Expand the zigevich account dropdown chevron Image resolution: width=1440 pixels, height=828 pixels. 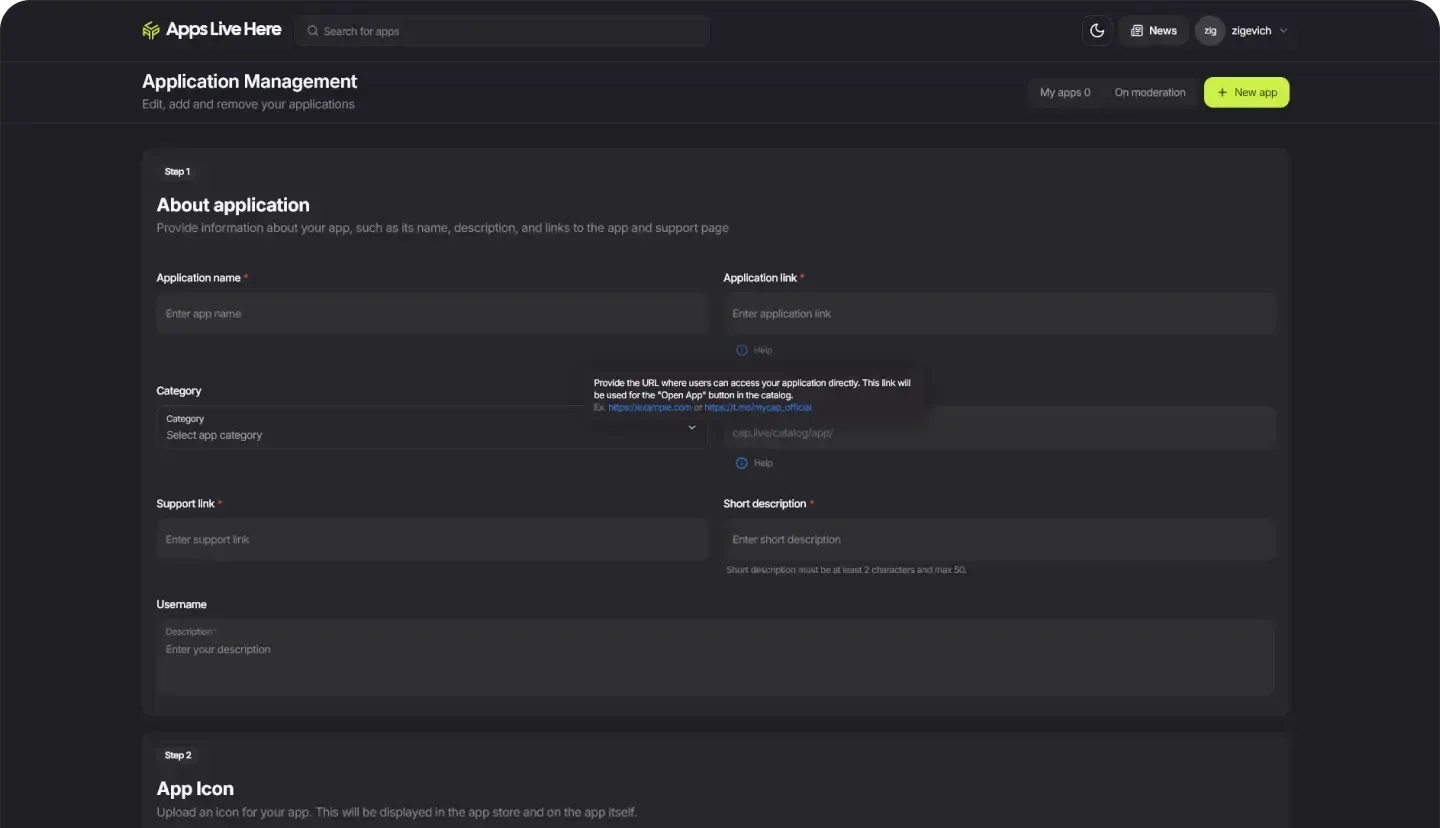1284,31
